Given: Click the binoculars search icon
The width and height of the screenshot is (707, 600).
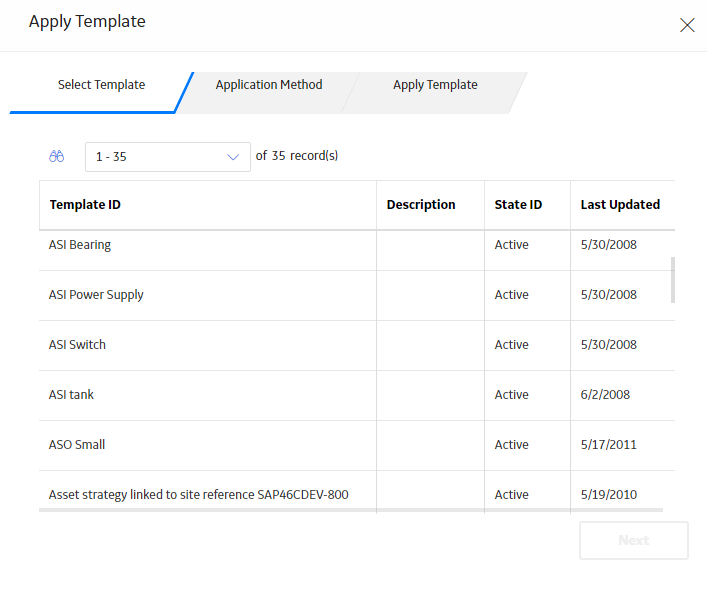Looking at the screenshot, I should tap(56, 156).
